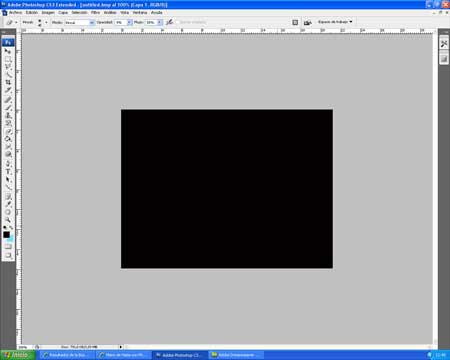Click the Inicio start button
450x360 pixels.
coord(18,355)
